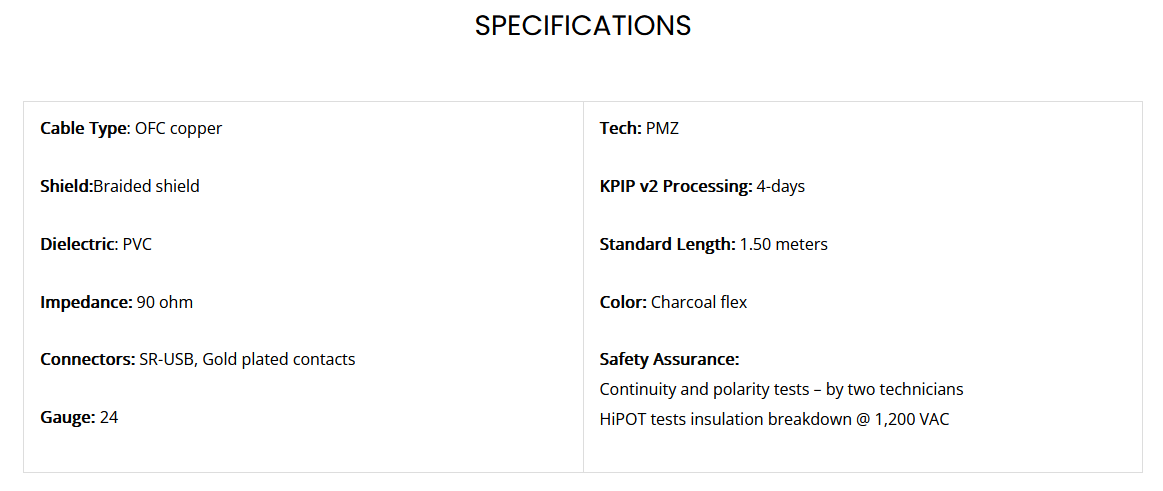Select the Cable Type label
This screenshot has width=1163, height=491.
tap(84, 128)
